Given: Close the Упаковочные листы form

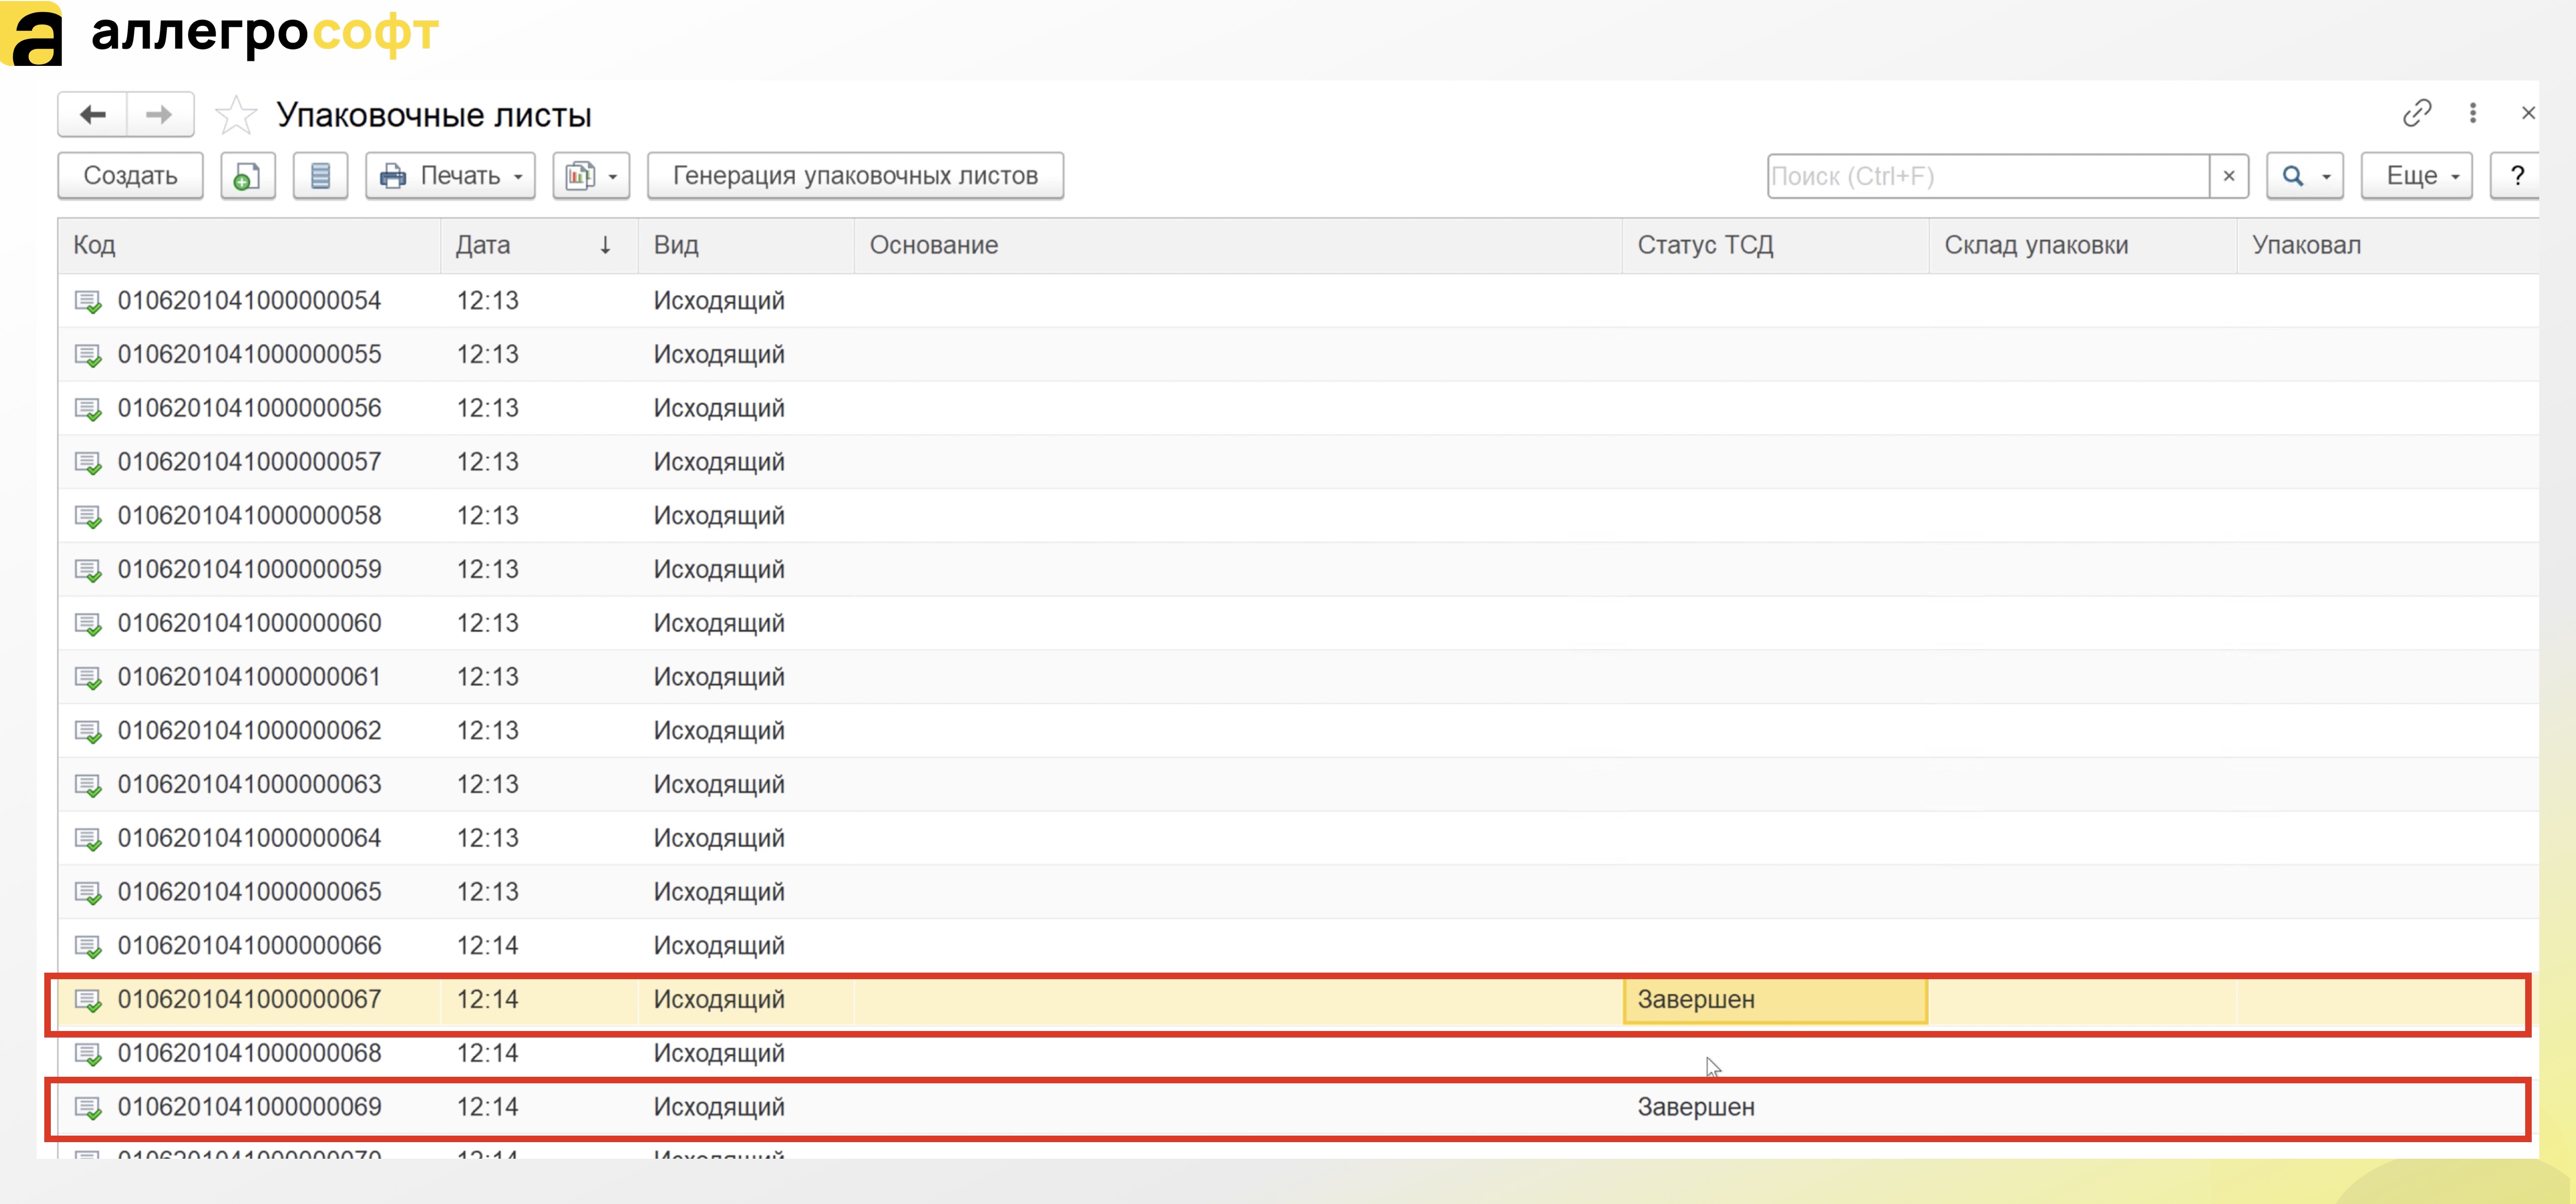Looking at the screenshot, I should pos(2528,113).
